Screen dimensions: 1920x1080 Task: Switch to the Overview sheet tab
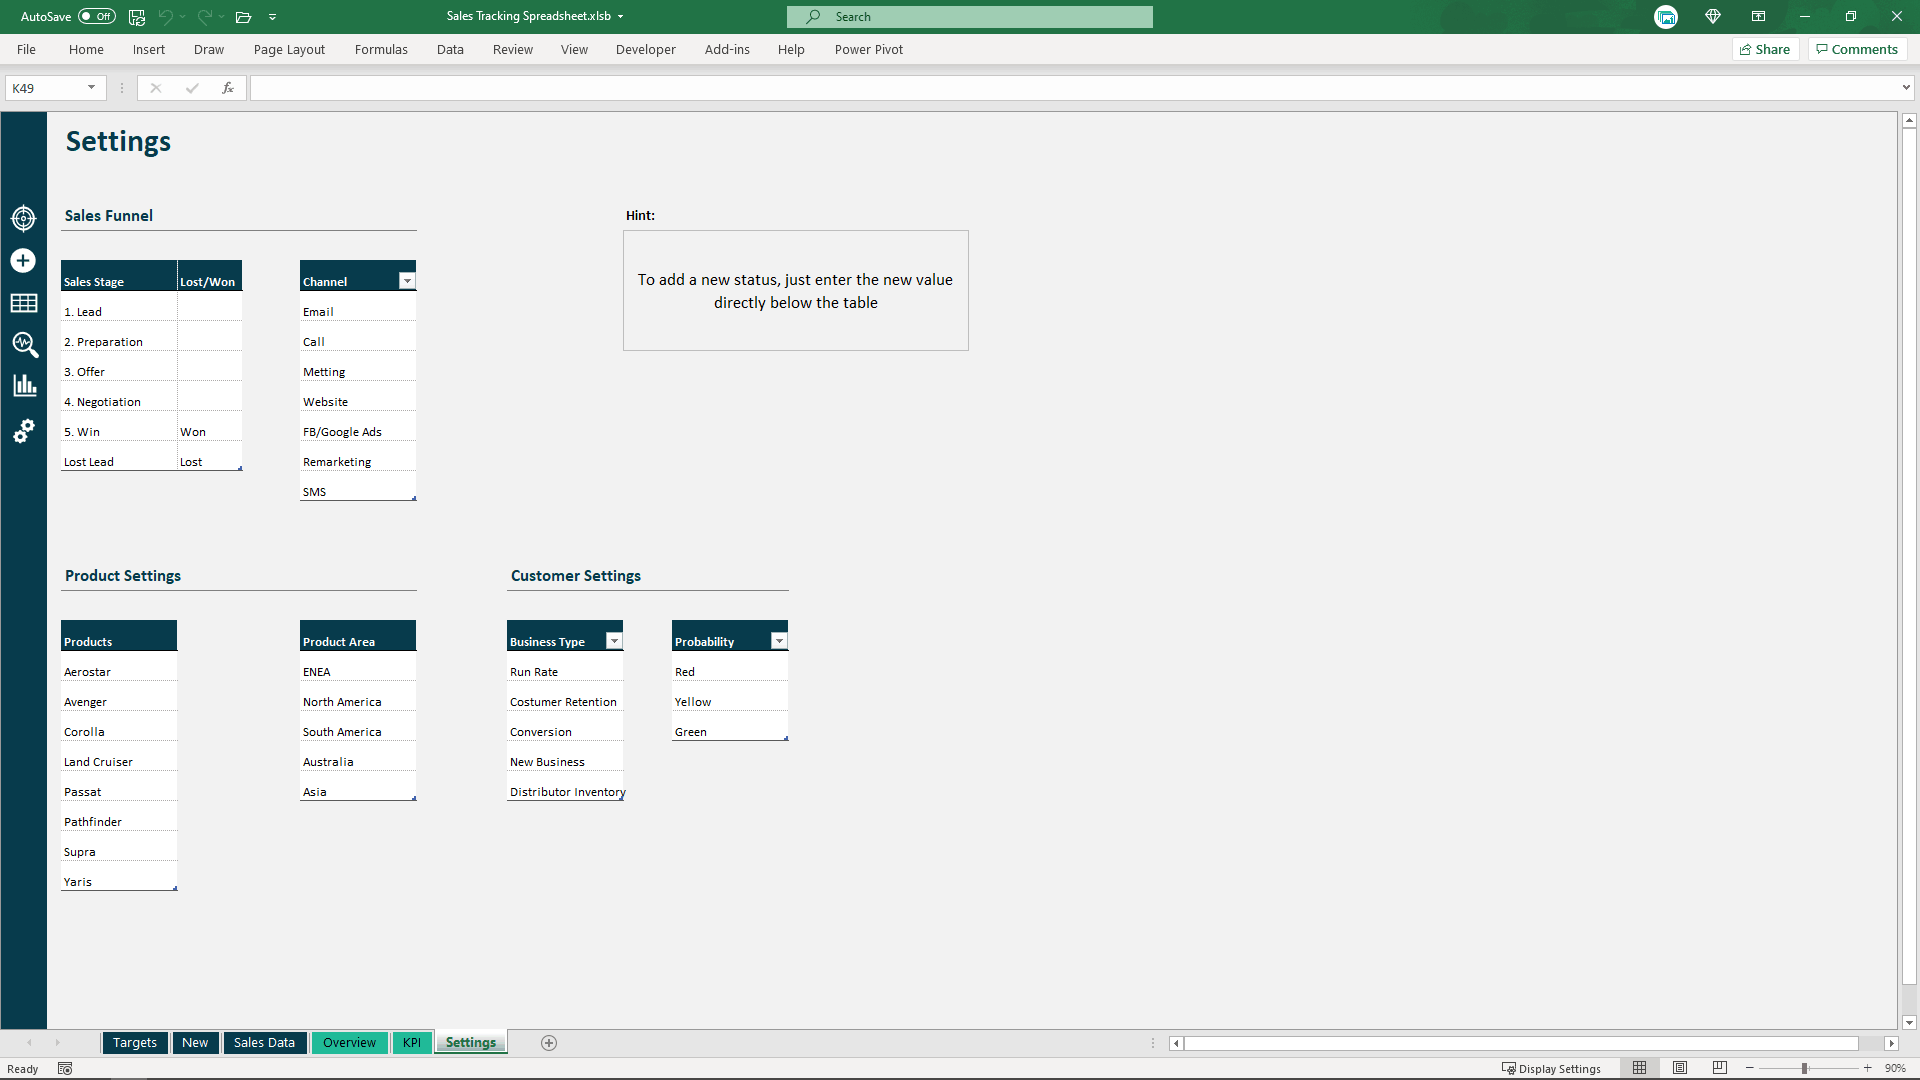click(x=349, y=1042)
